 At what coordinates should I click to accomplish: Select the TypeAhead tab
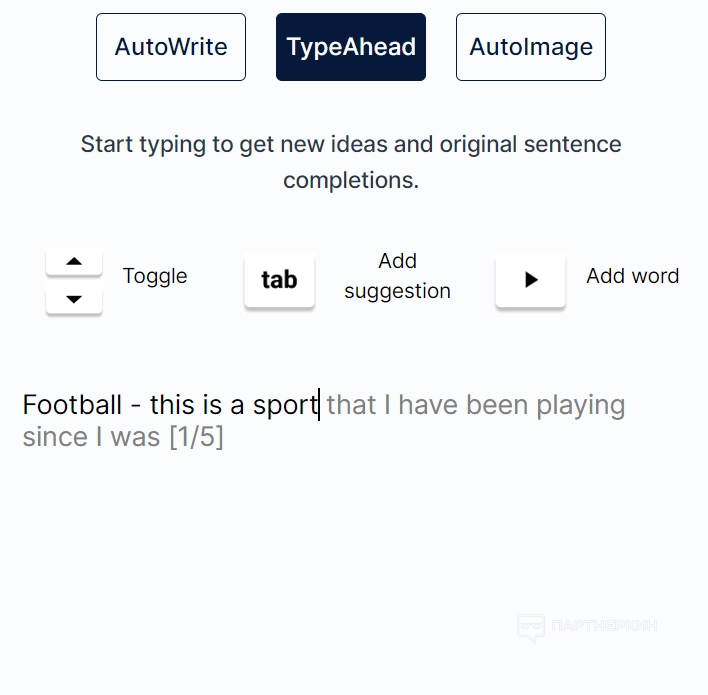coord(351,47)
